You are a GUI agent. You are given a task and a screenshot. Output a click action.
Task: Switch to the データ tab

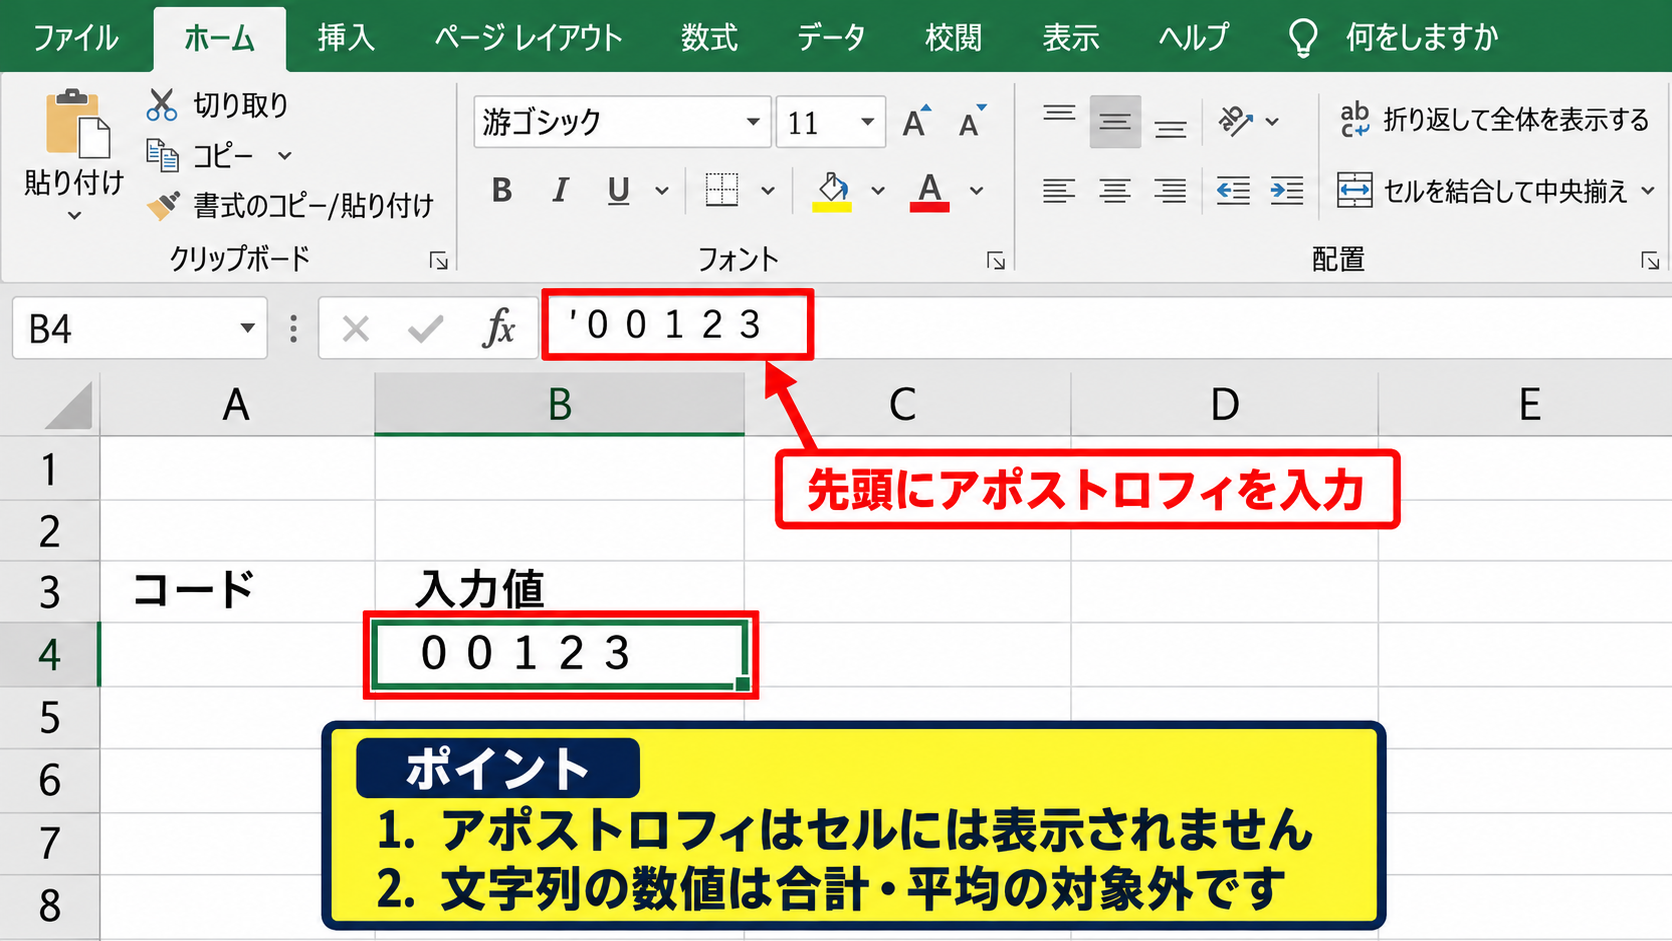point(831,38)
